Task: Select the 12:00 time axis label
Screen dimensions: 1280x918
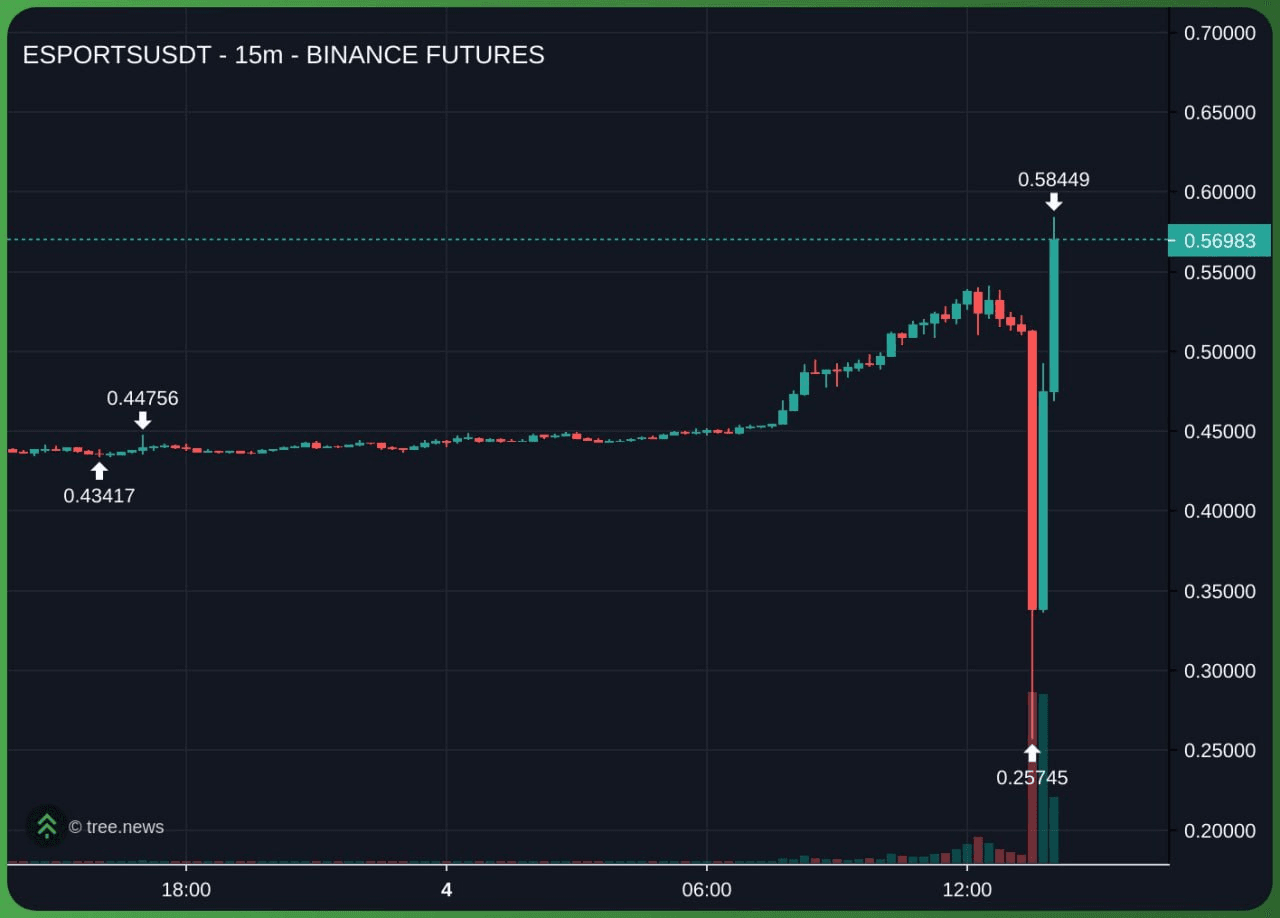Action: pos(967,890)
